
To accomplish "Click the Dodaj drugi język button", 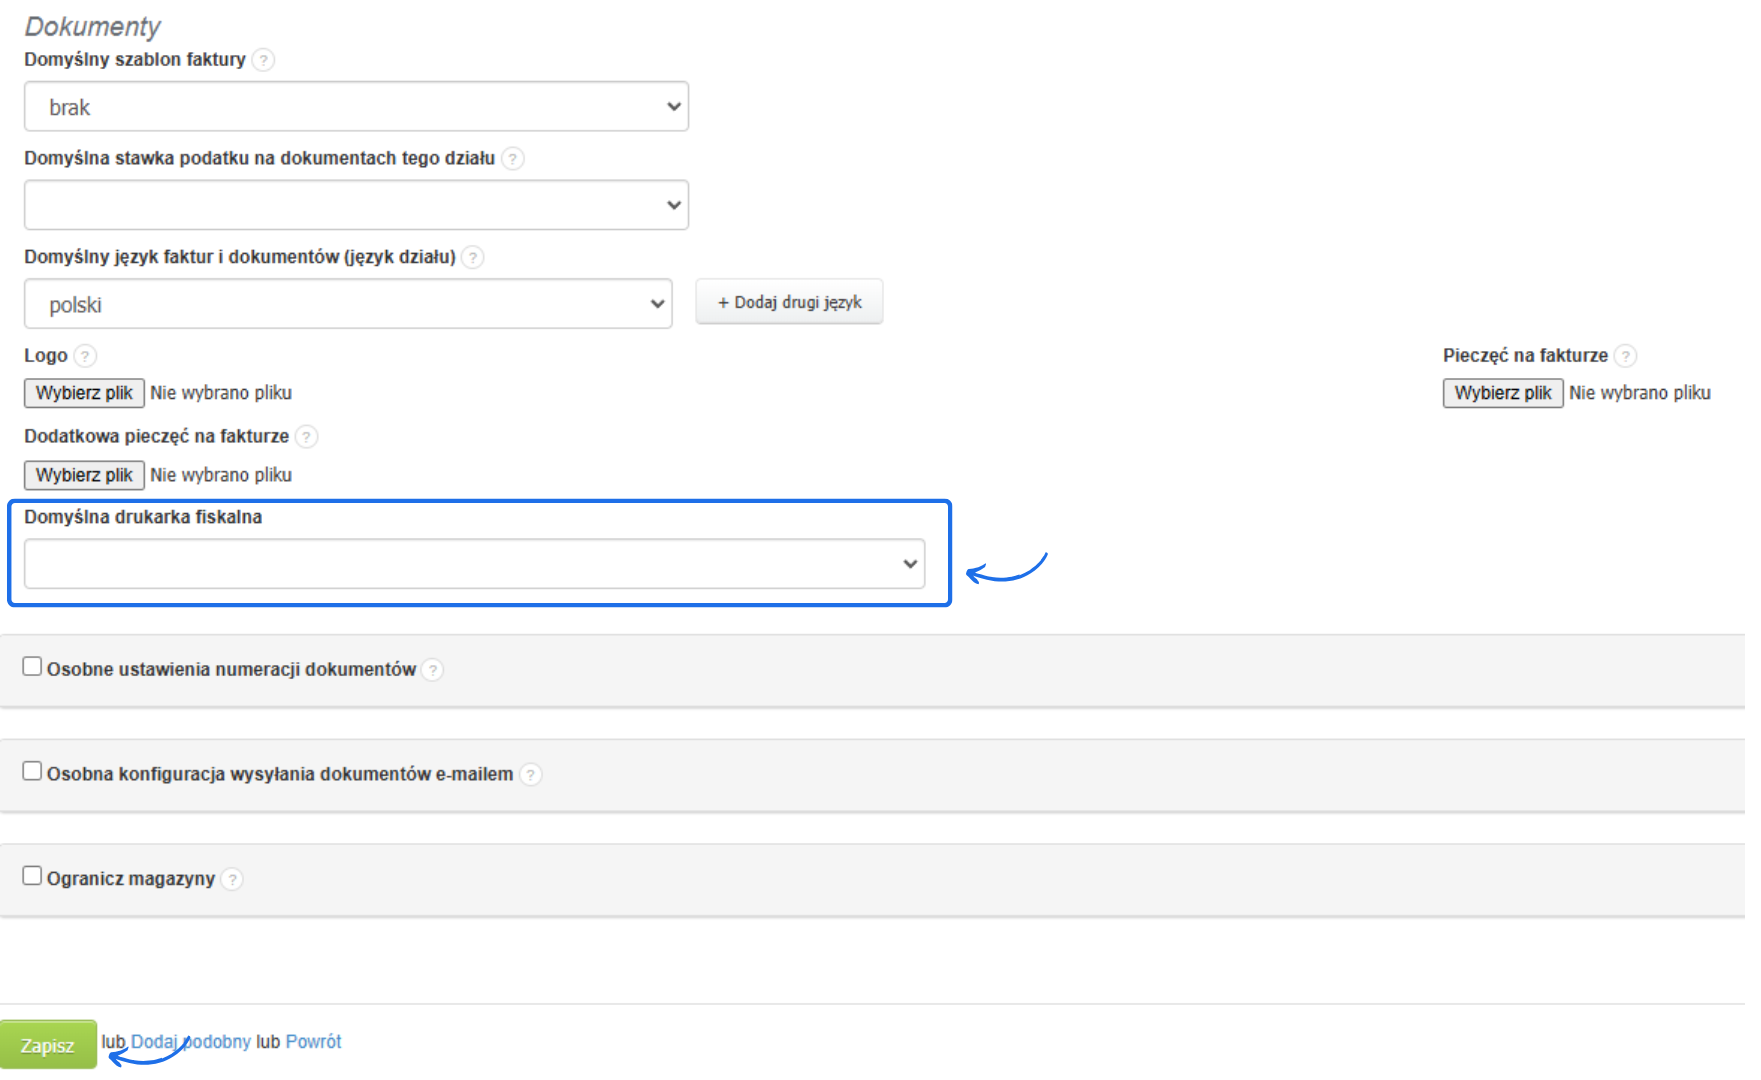I will 789,302.
